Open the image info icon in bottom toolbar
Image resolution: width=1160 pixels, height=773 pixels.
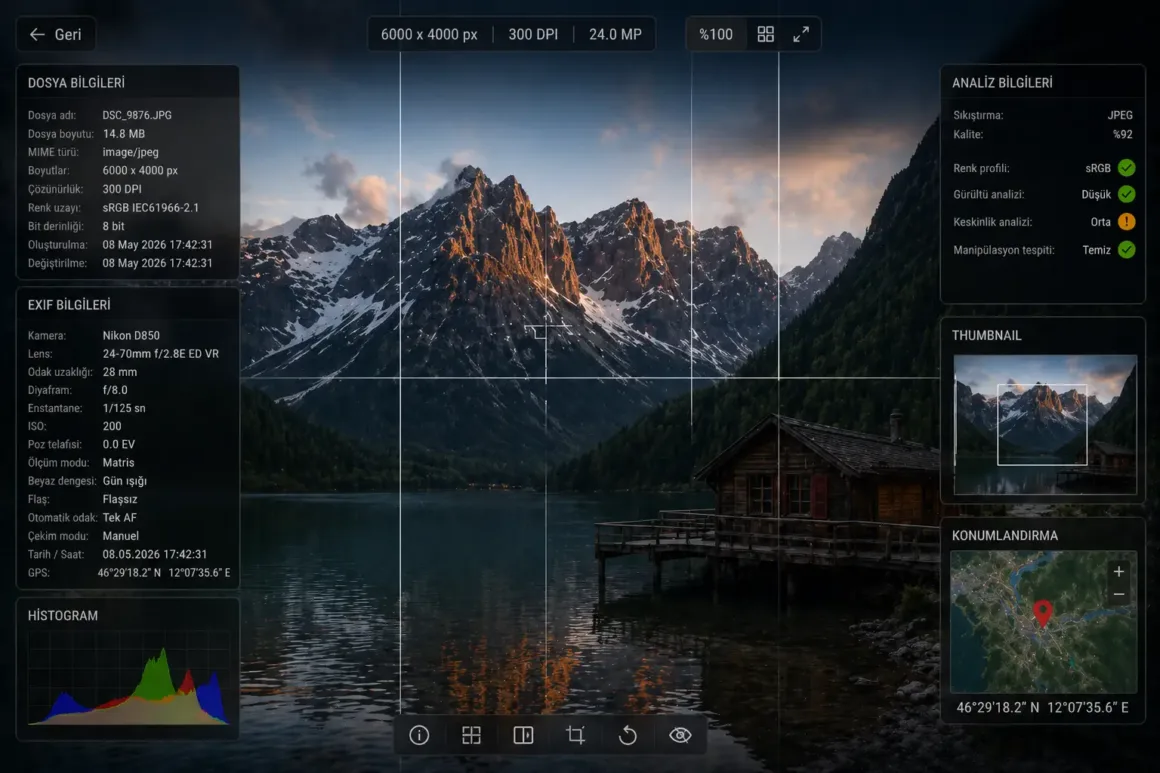pos(419,735)
